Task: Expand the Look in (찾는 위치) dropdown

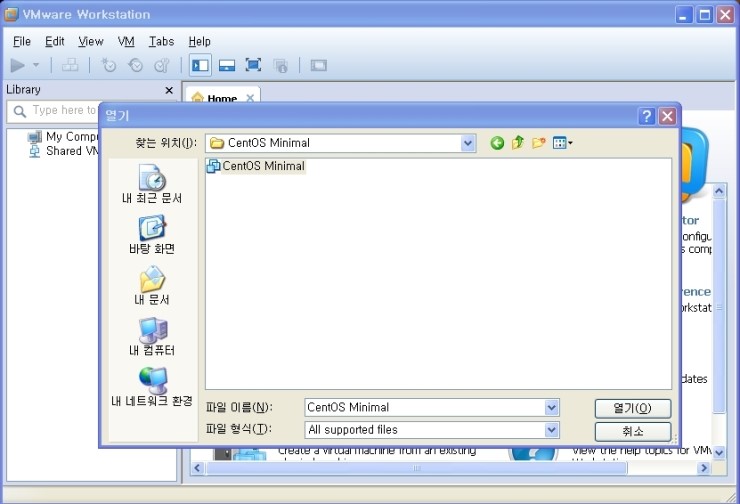Action: [468, 143]
